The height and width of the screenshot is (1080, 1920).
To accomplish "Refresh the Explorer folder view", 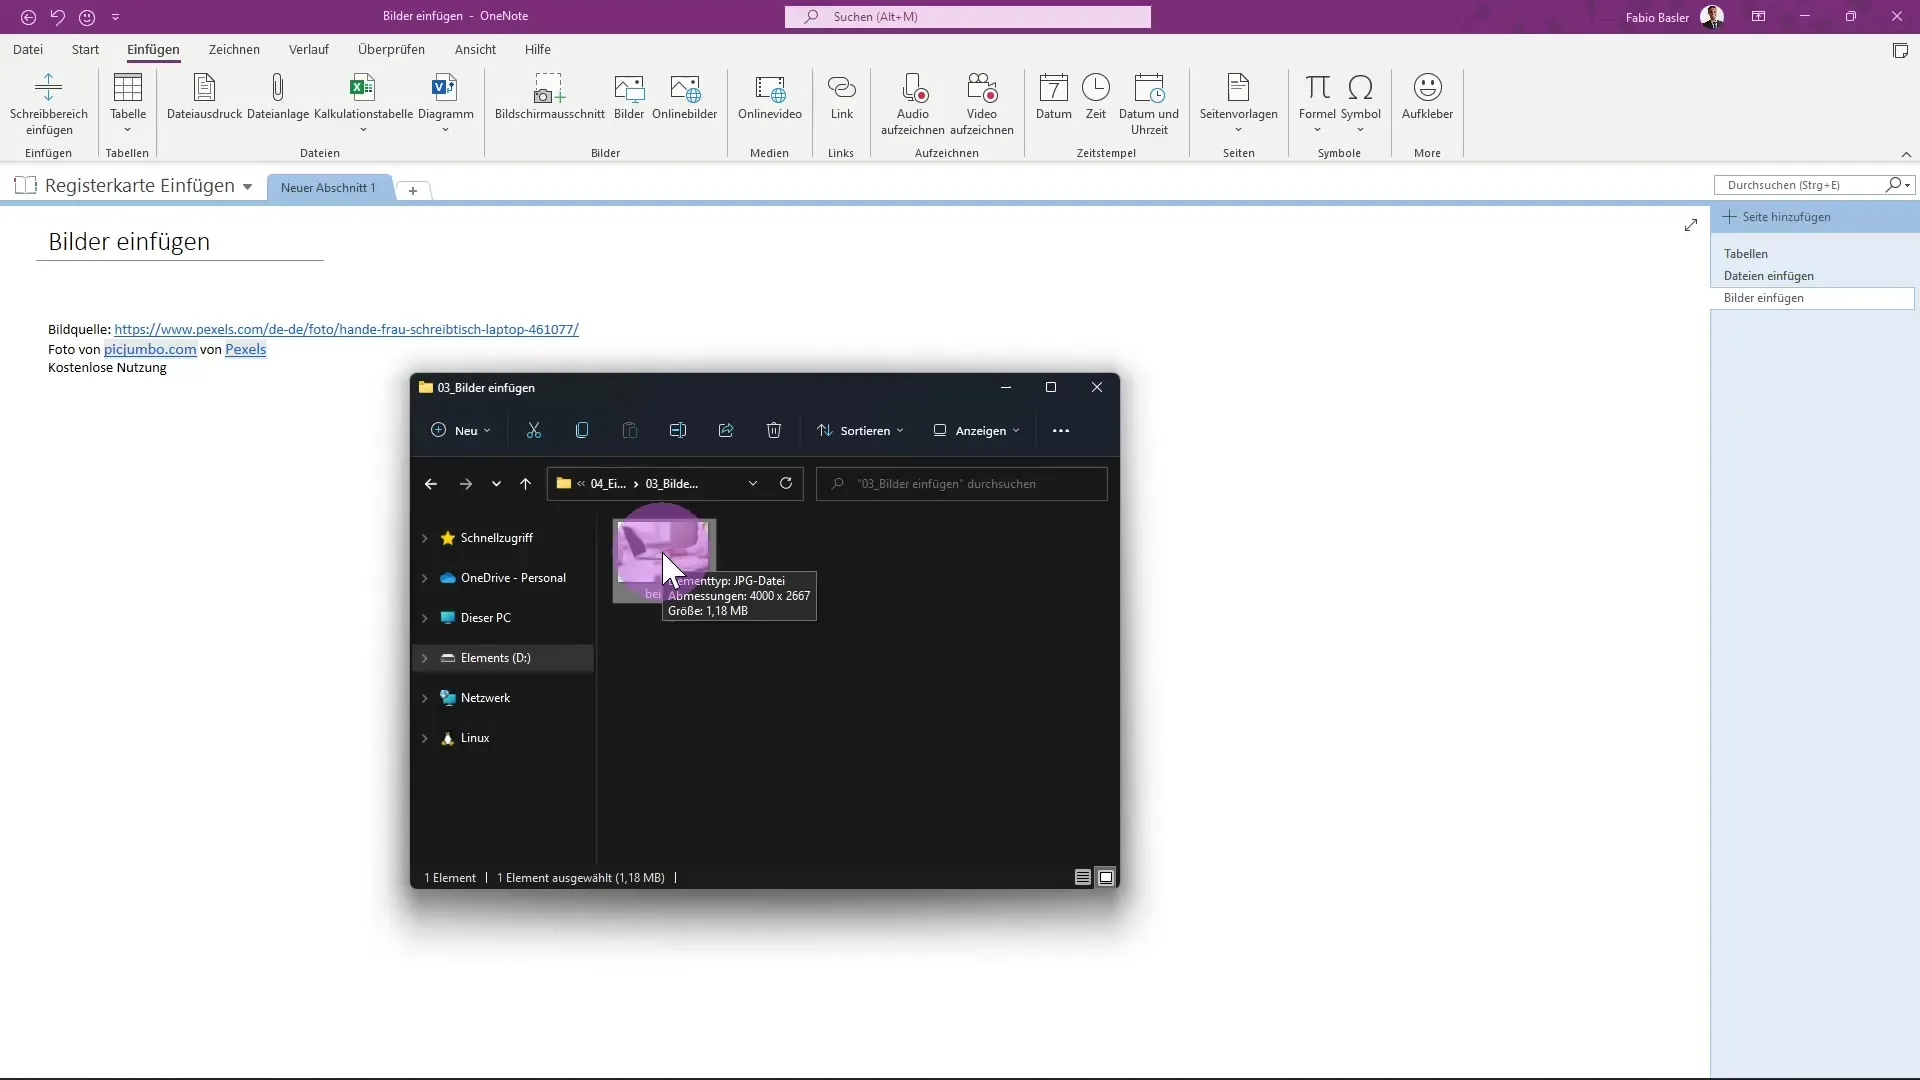I will point(786,484).
